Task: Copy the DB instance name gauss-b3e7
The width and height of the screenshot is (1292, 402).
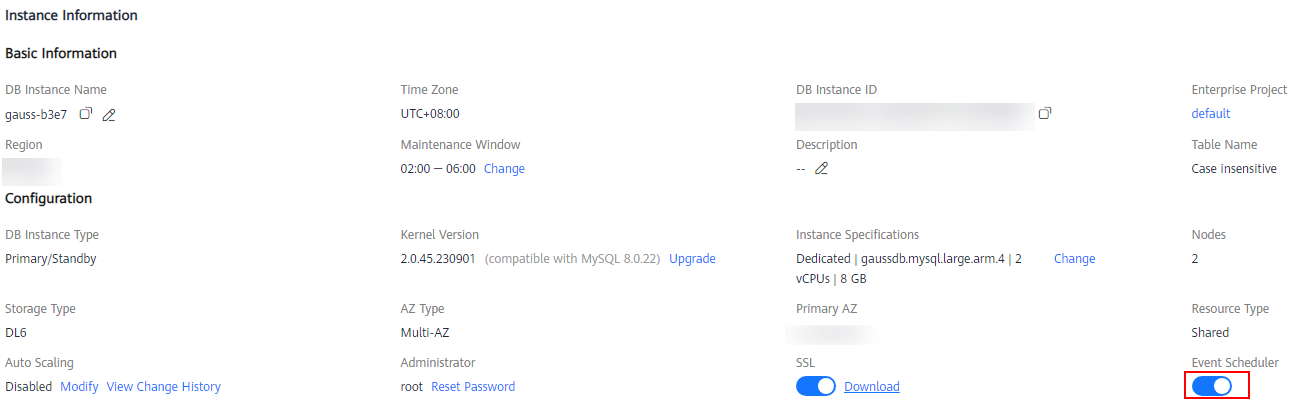Action: pos(86,114)
